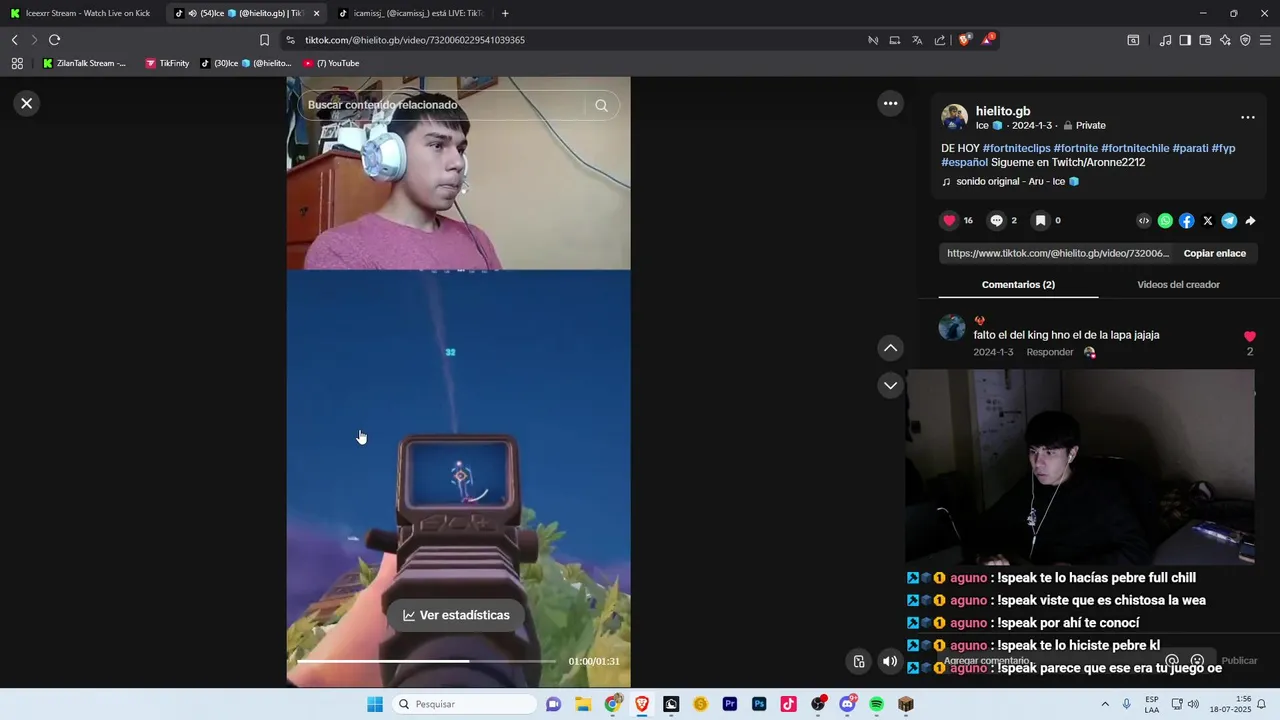Open the hielito.gb username link

point(1003,111)
